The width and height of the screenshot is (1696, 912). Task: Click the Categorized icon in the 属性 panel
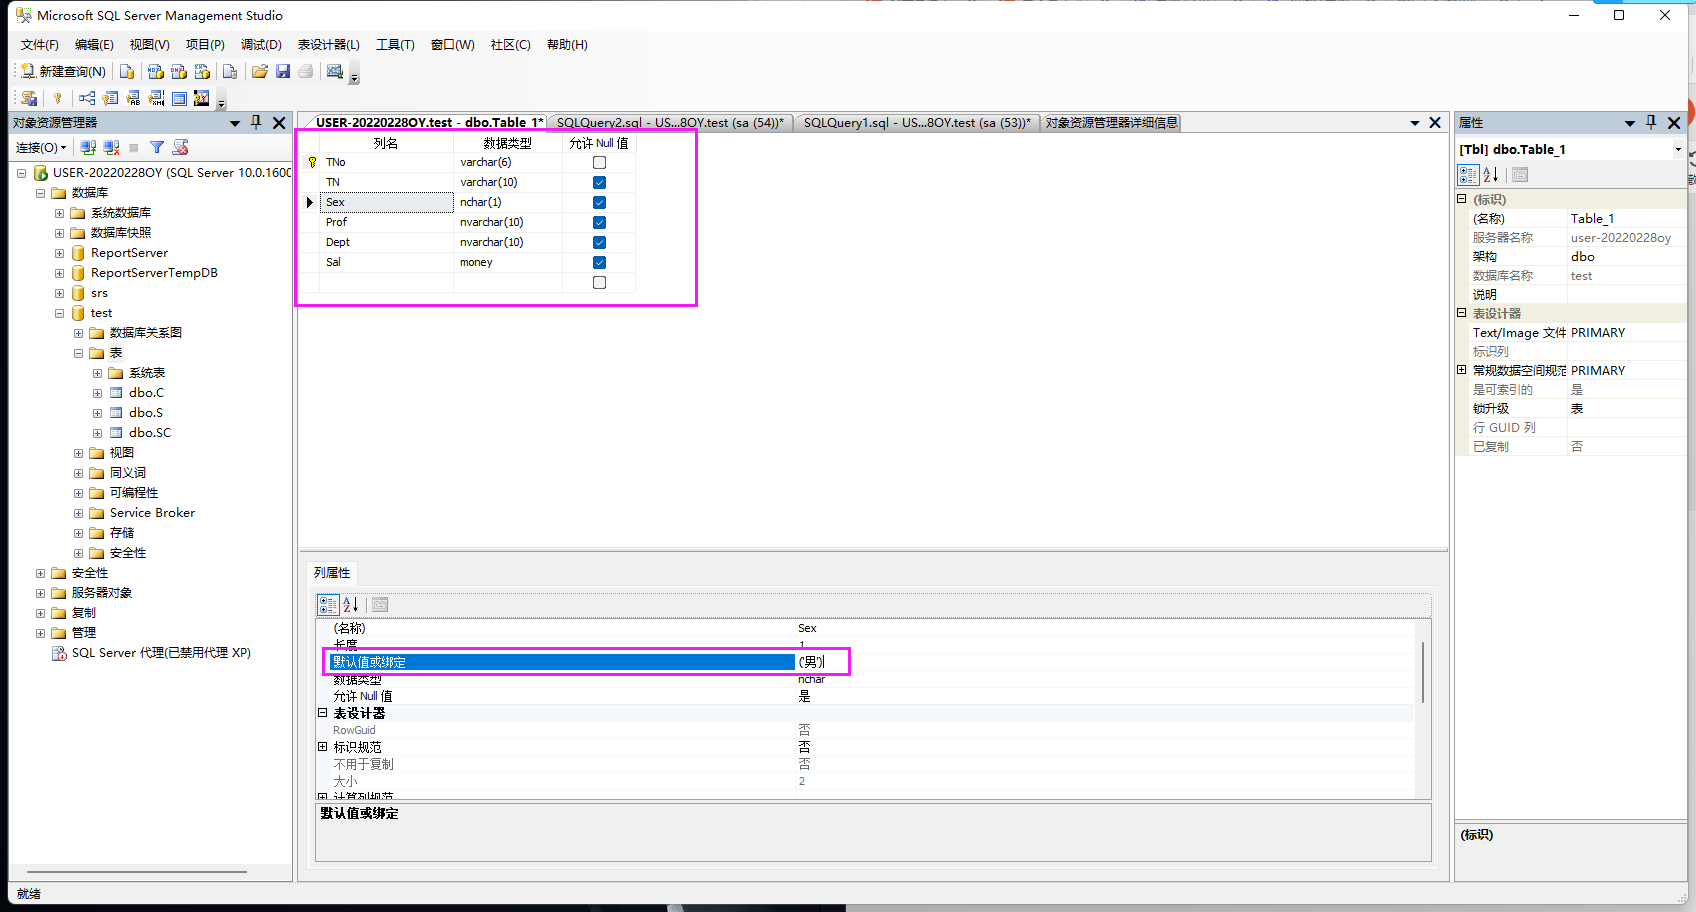click(1468, 175)
